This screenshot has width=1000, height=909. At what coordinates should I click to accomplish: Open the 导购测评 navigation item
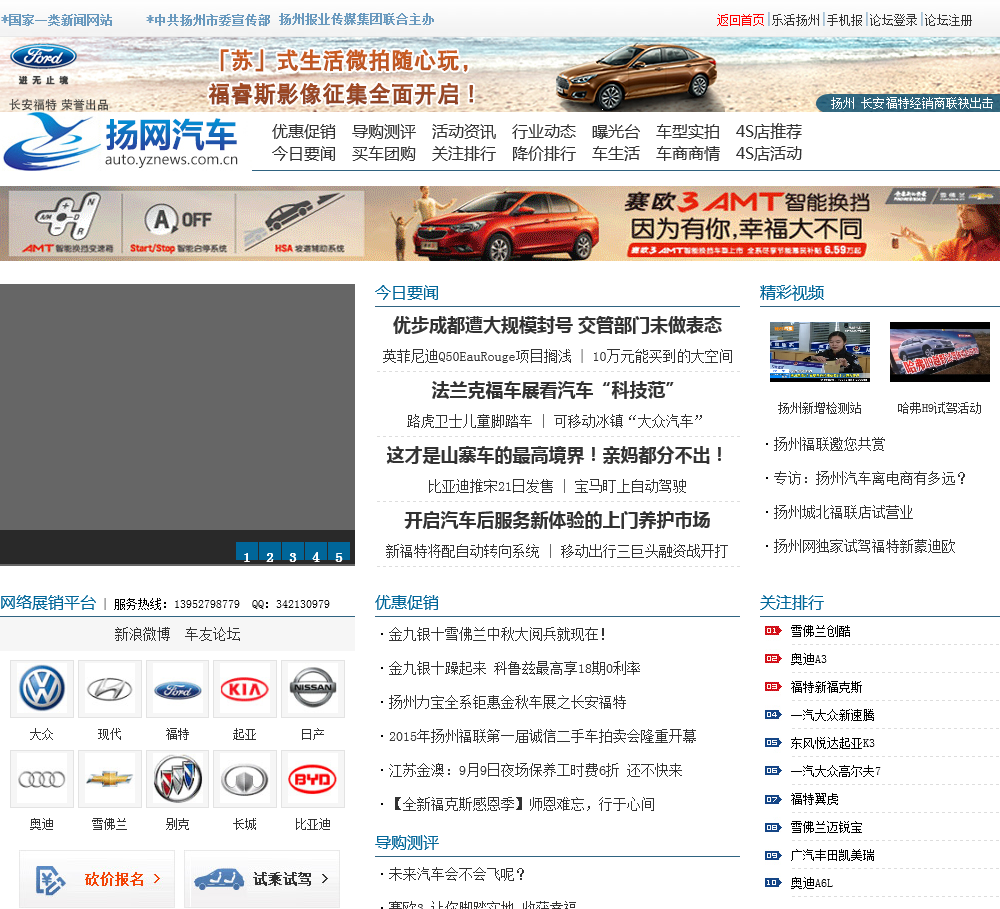[383, 131]
